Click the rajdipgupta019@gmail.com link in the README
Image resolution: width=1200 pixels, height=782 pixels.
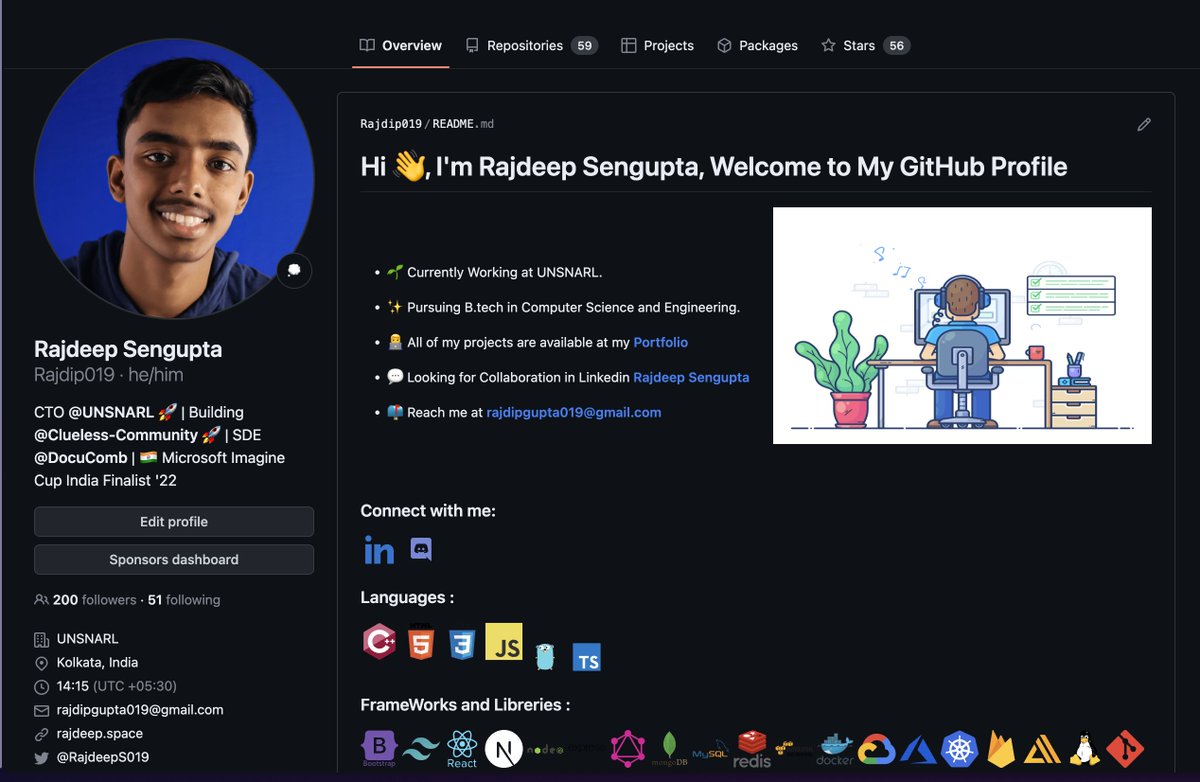coord(574,412)
